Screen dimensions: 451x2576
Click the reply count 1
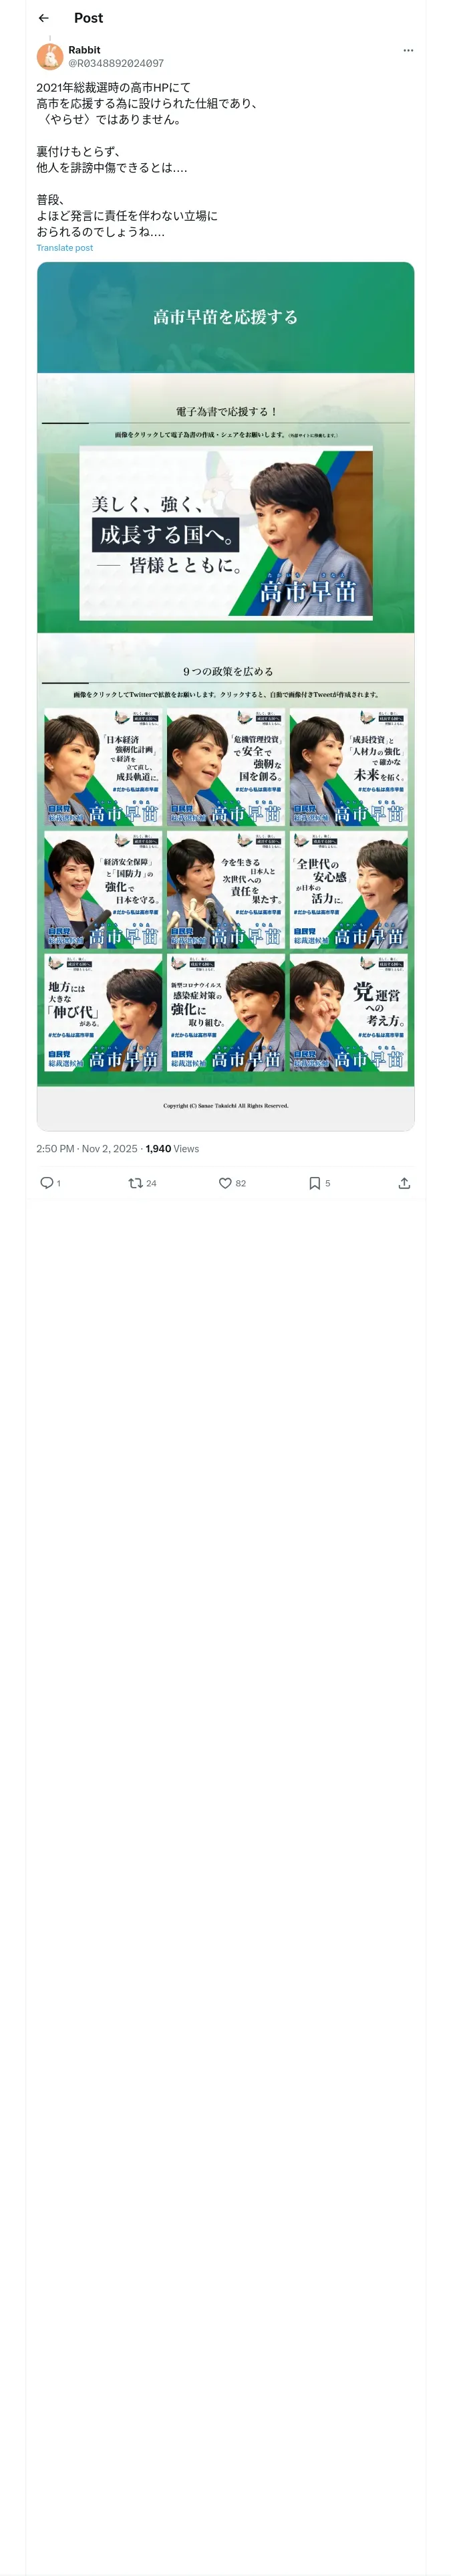[58, 1183]
